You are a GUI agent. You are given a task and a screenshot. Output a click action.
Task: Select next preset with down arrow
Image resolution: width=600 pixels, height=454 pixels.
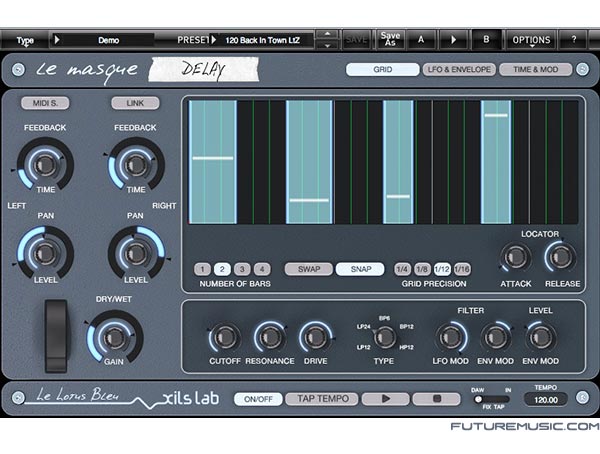[327, 45]
